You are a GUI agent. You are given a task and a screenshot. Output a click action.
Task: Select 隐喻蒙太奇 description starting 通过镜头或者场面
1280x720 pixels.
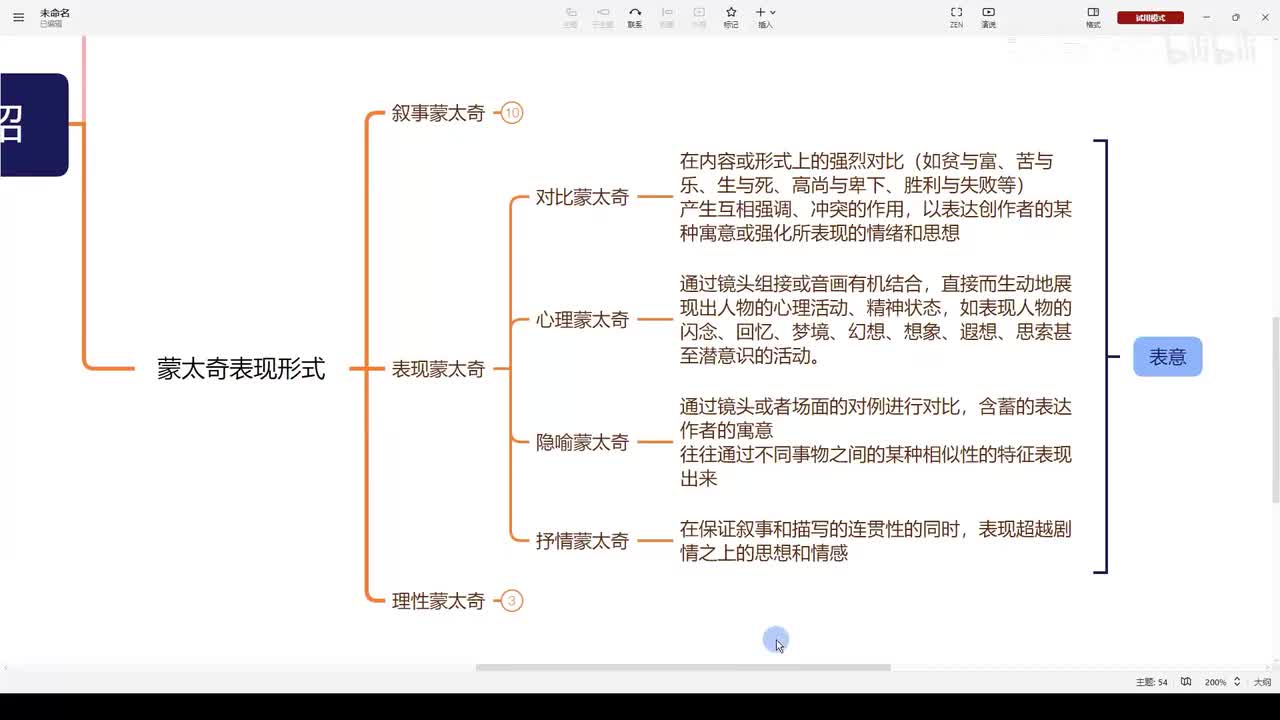pyautogui.click(x=875, y=442)
